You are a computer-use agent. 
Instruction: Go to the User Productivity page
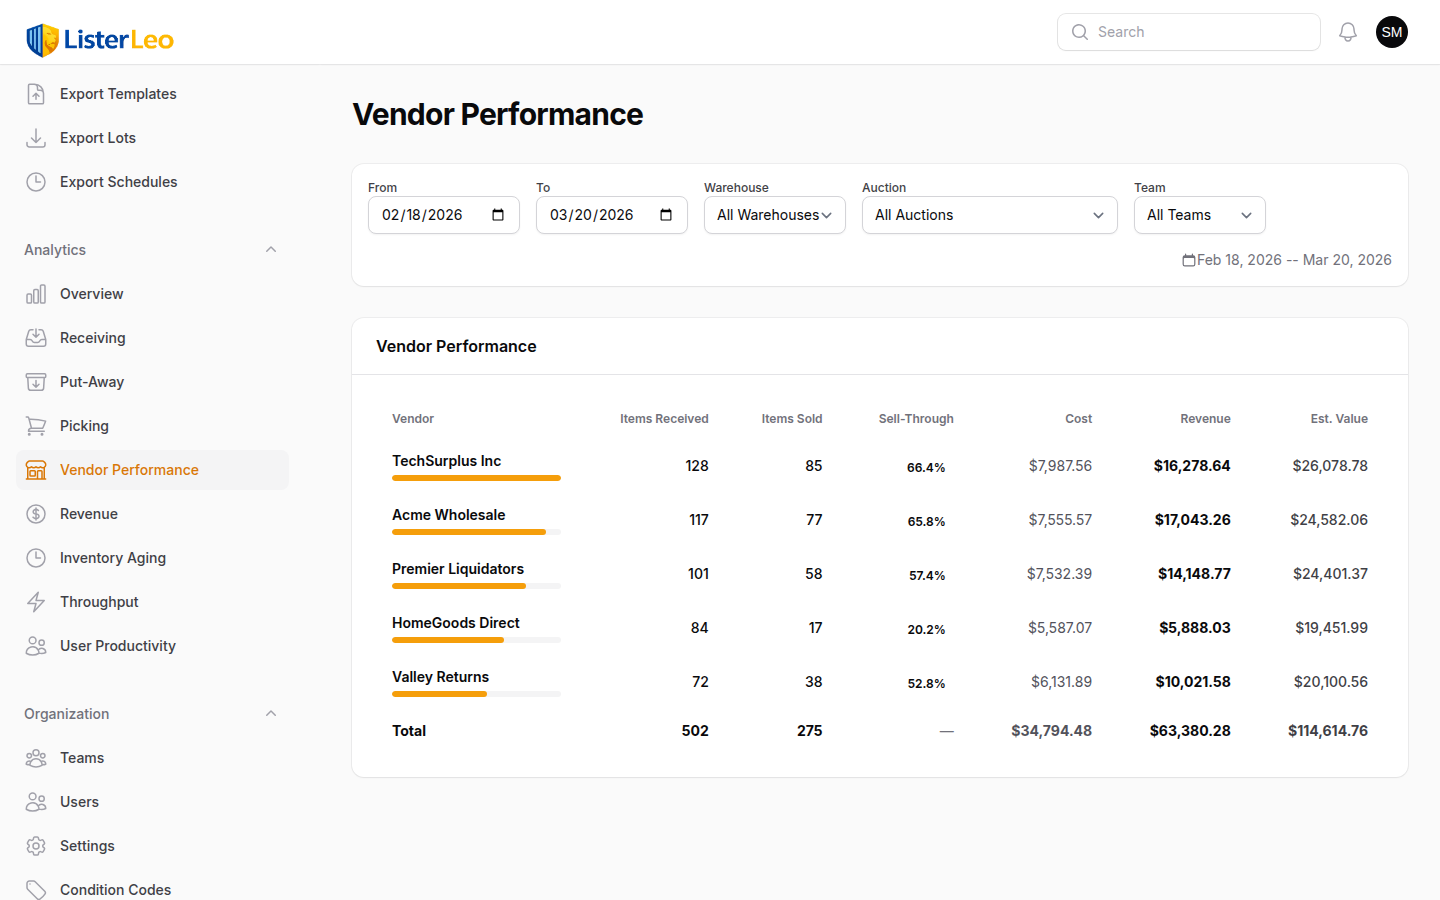(117, 646)
